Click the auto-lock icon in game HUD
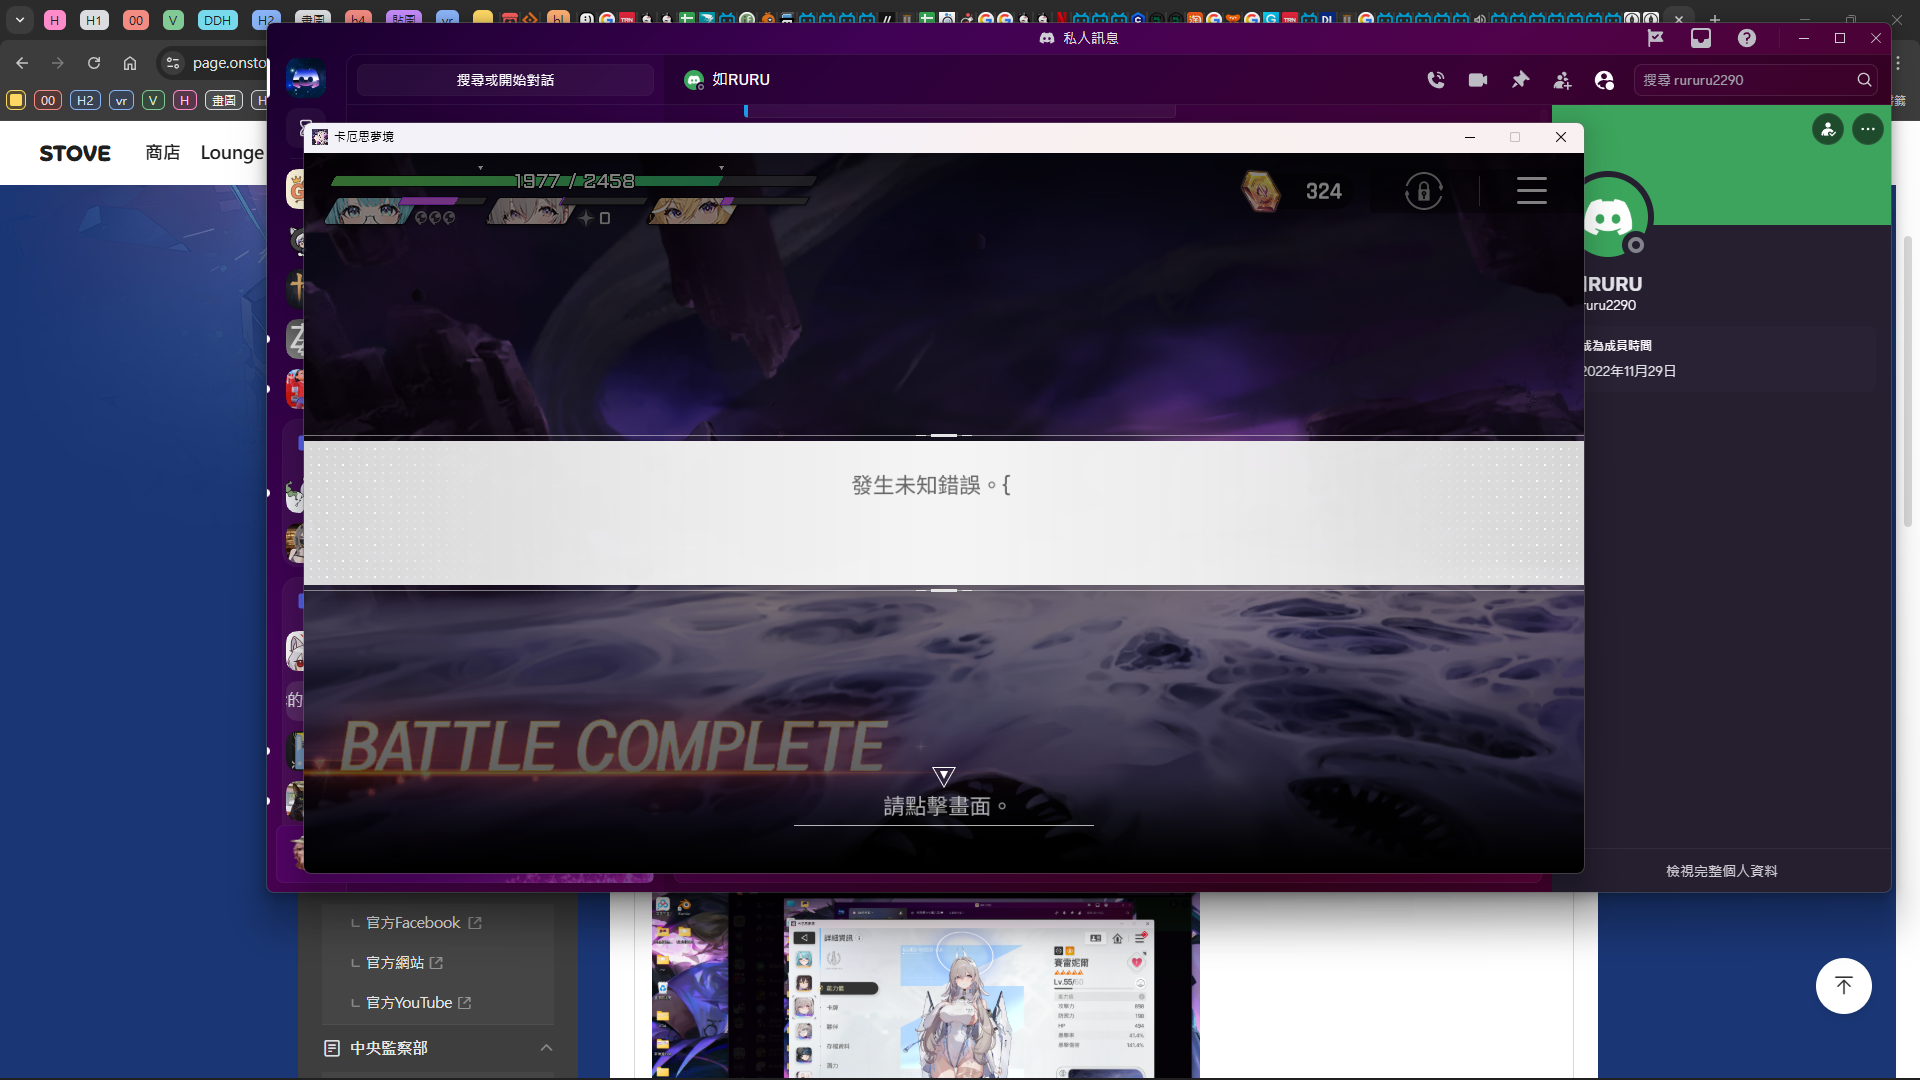 (1423, 190)
